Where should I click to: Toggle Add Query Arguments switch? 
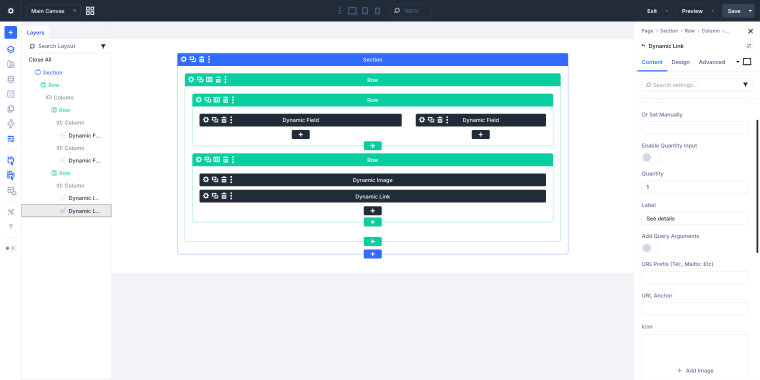pos(651,248)
